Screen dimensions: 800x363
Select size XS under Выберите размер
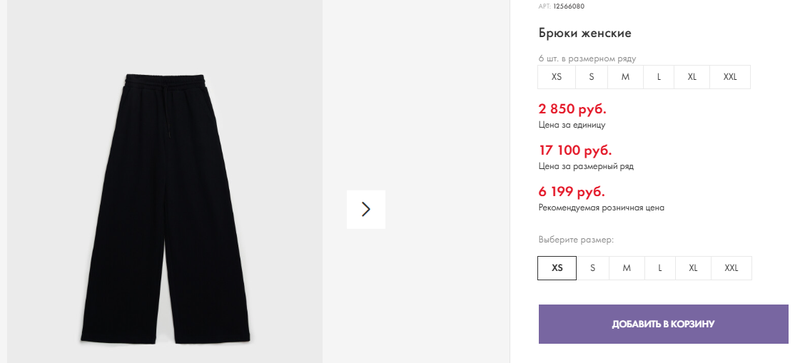pos(557,268)
